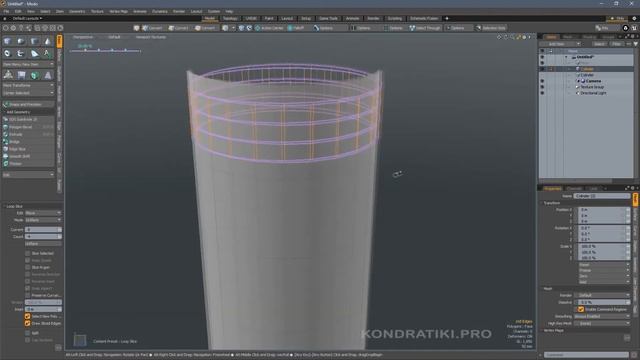Open the Item Menu New Item dropdown

[x=28, y=64]
